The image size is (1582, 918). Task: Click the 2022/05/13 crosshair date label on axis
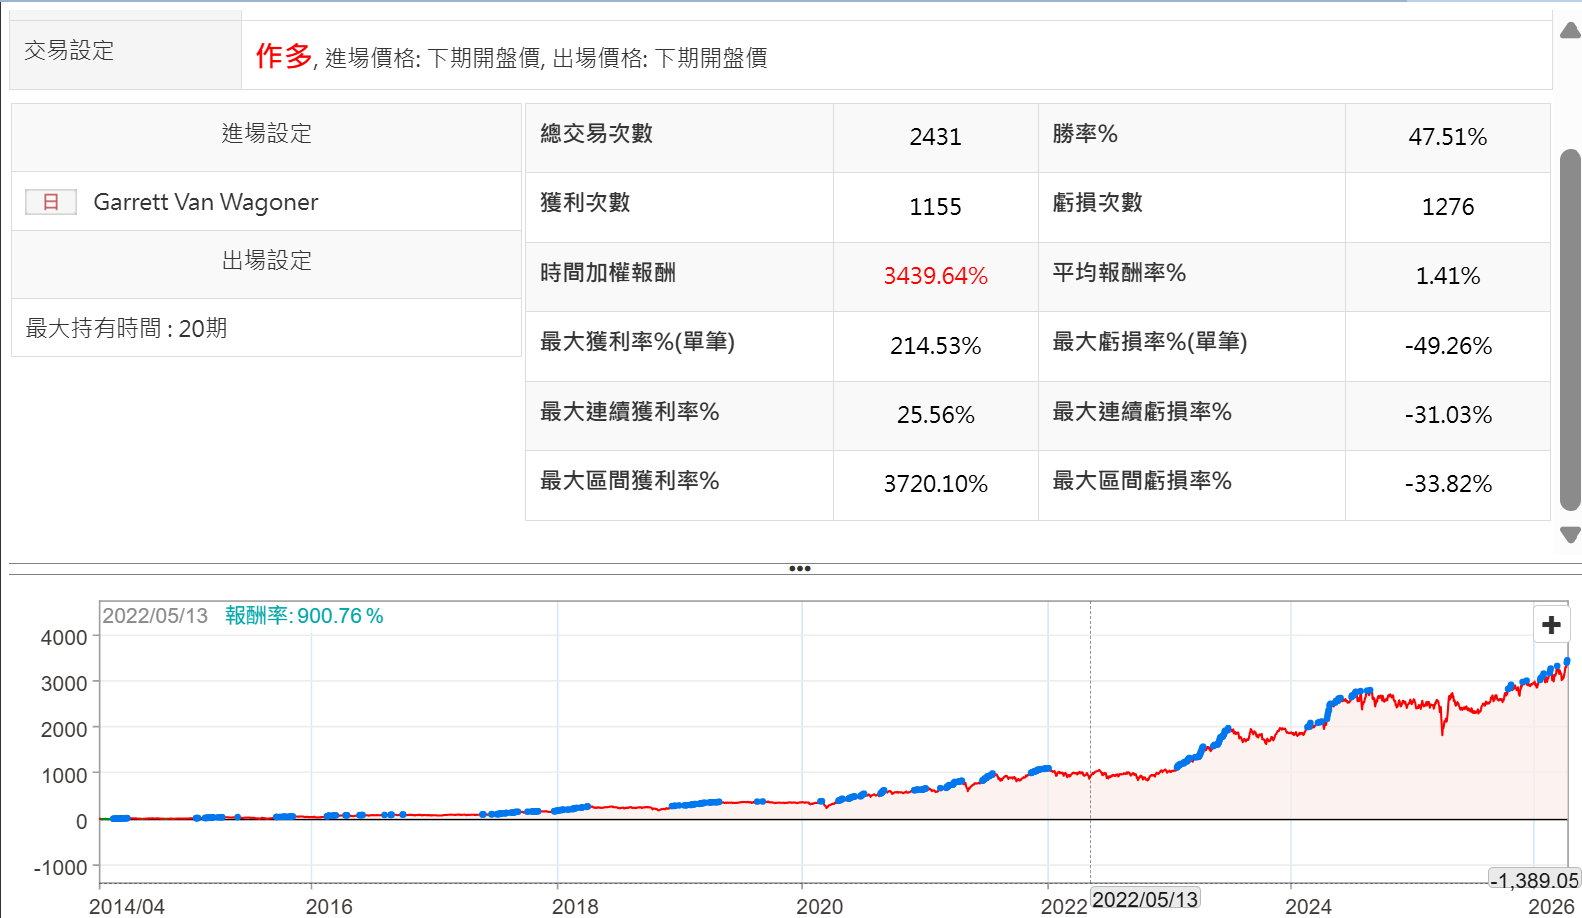(1144, 899)
